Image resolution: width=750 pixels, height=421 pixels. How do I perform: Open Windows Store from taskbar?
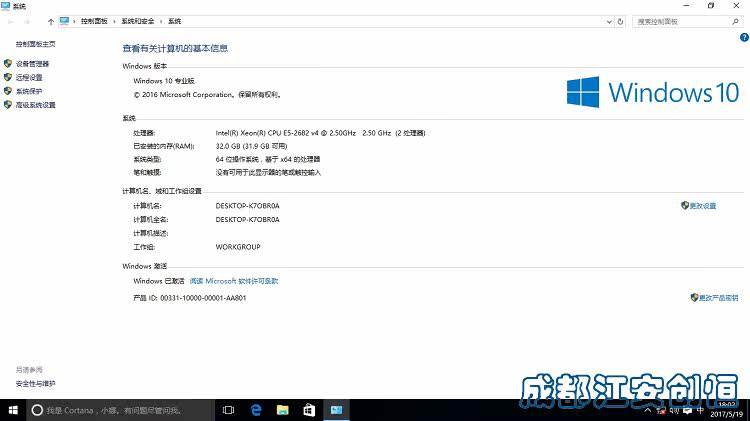[309, 410]
